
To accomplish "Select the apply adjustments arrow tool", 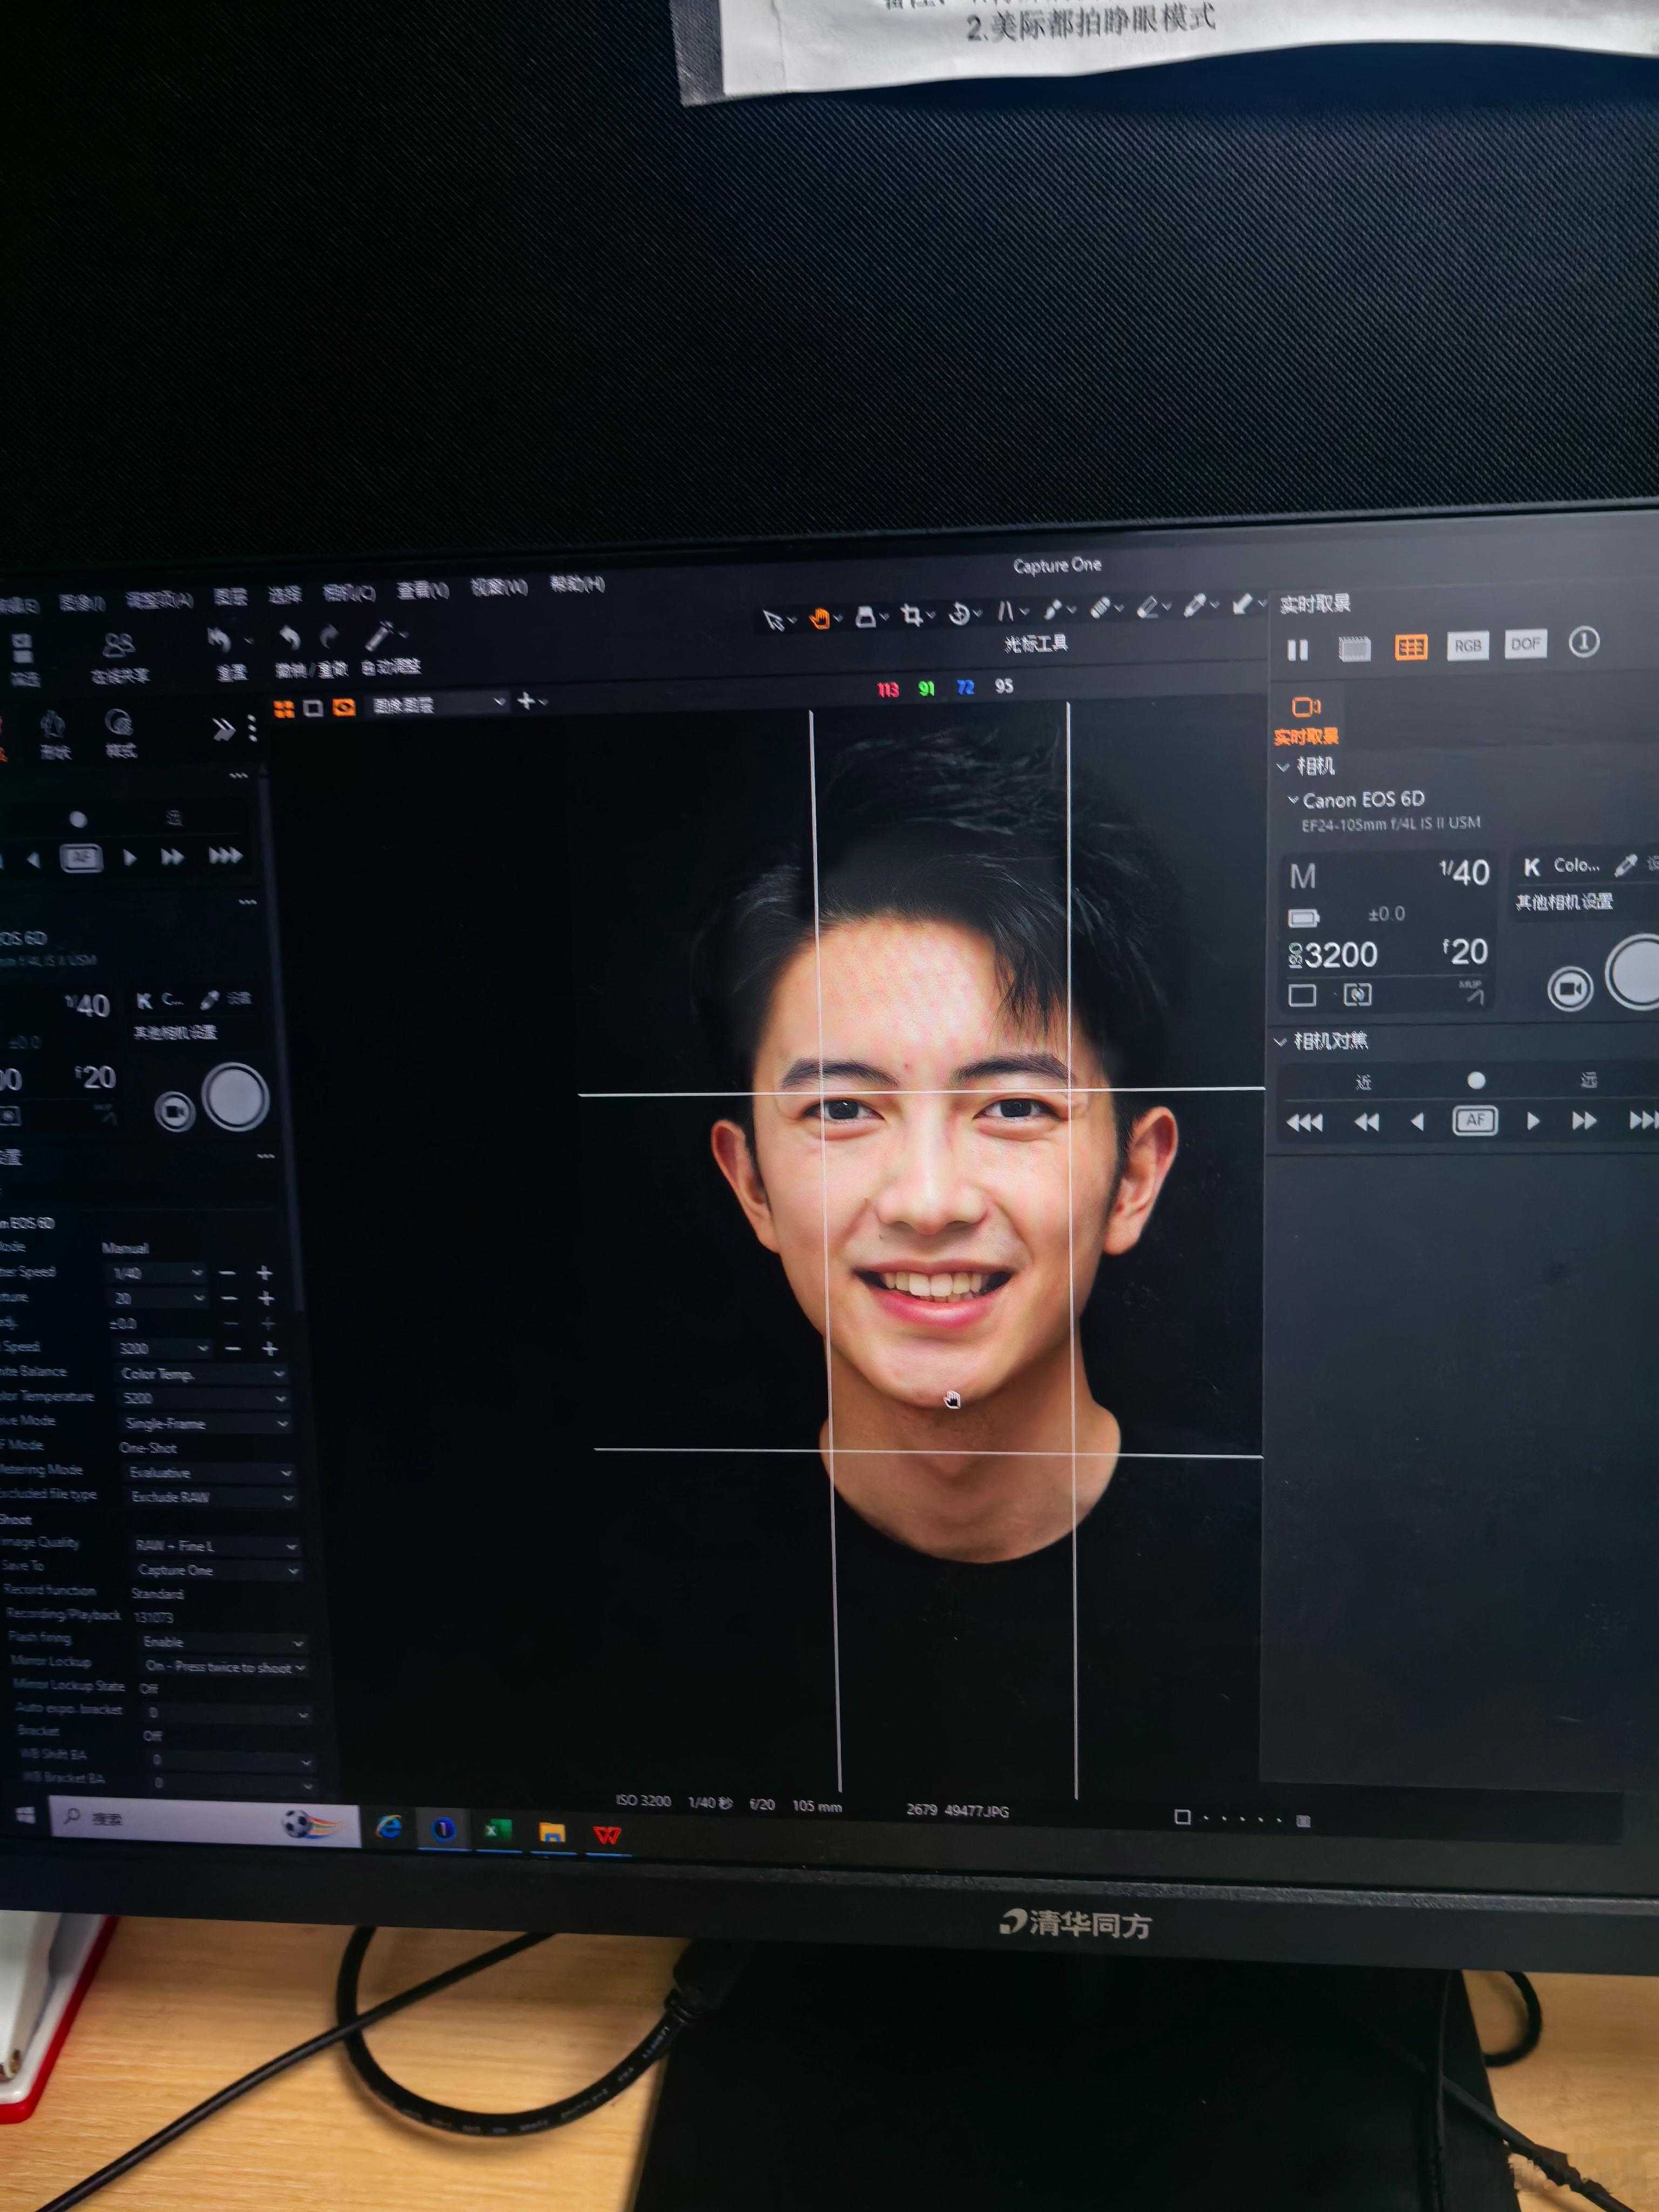I will click(1242, 603).
